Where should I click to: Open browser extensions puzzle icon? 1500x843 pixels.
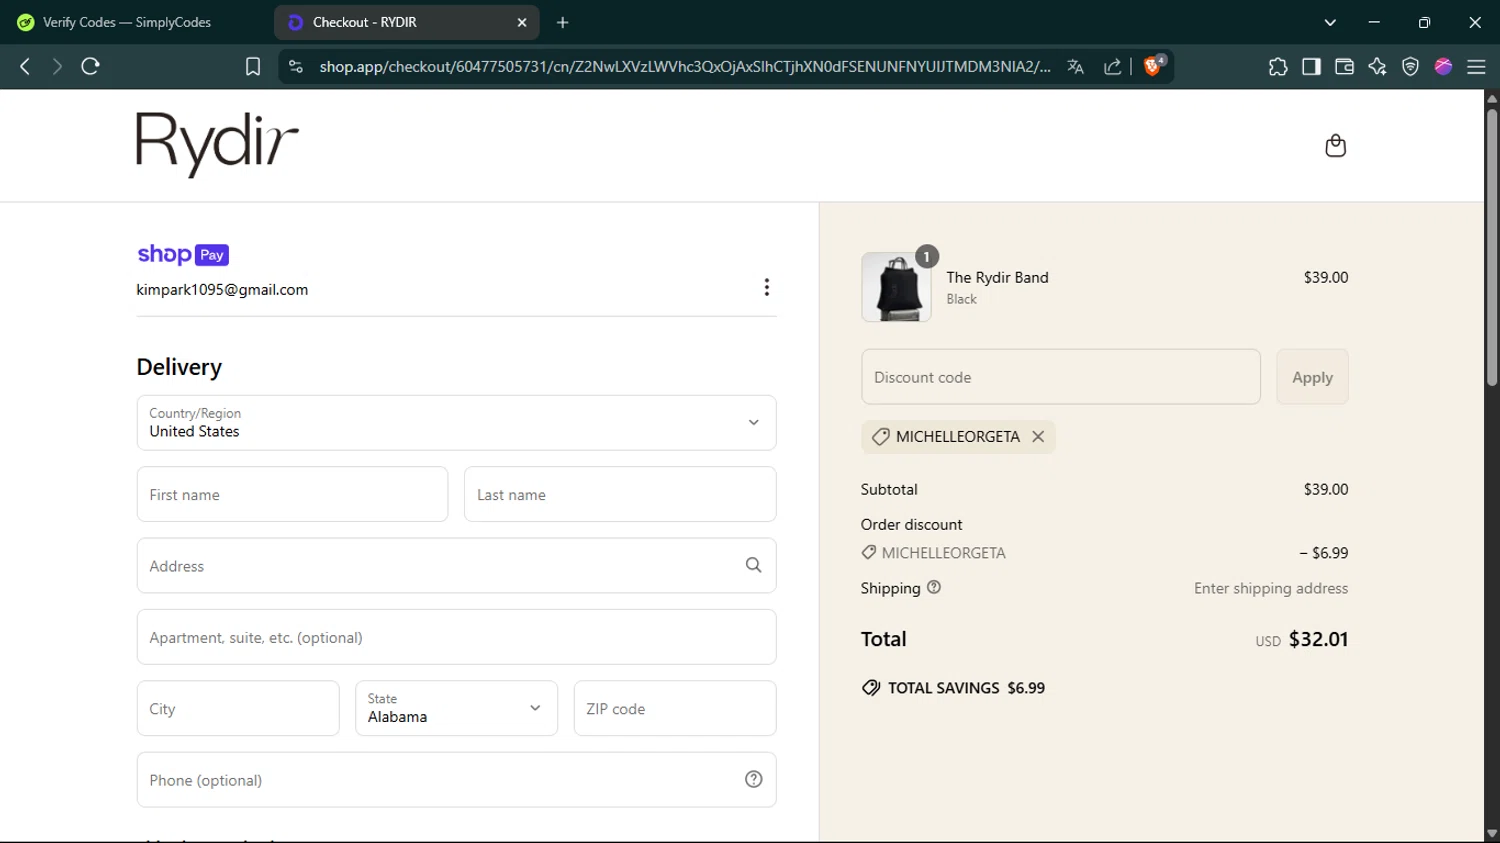tap(1278, 66)
